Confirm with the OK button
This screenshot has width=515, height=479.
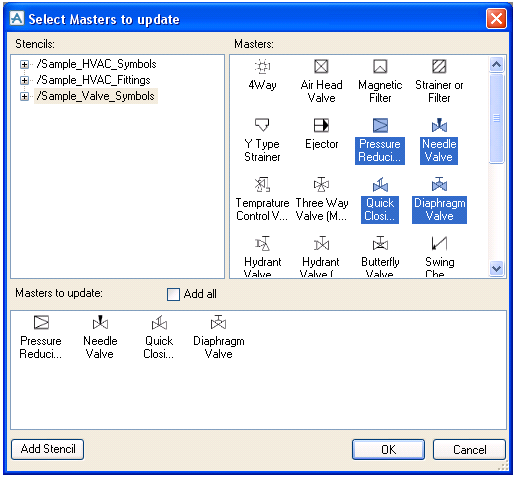(x=388, y=449)
